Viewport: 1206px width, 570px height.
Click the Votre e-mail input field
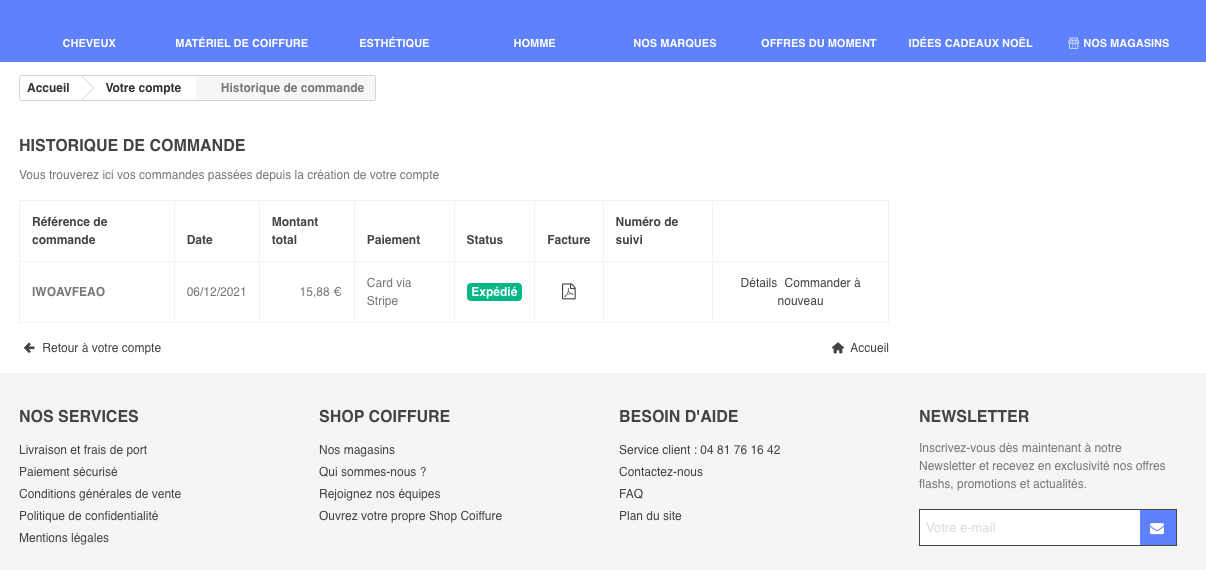tap(1029, 527)
